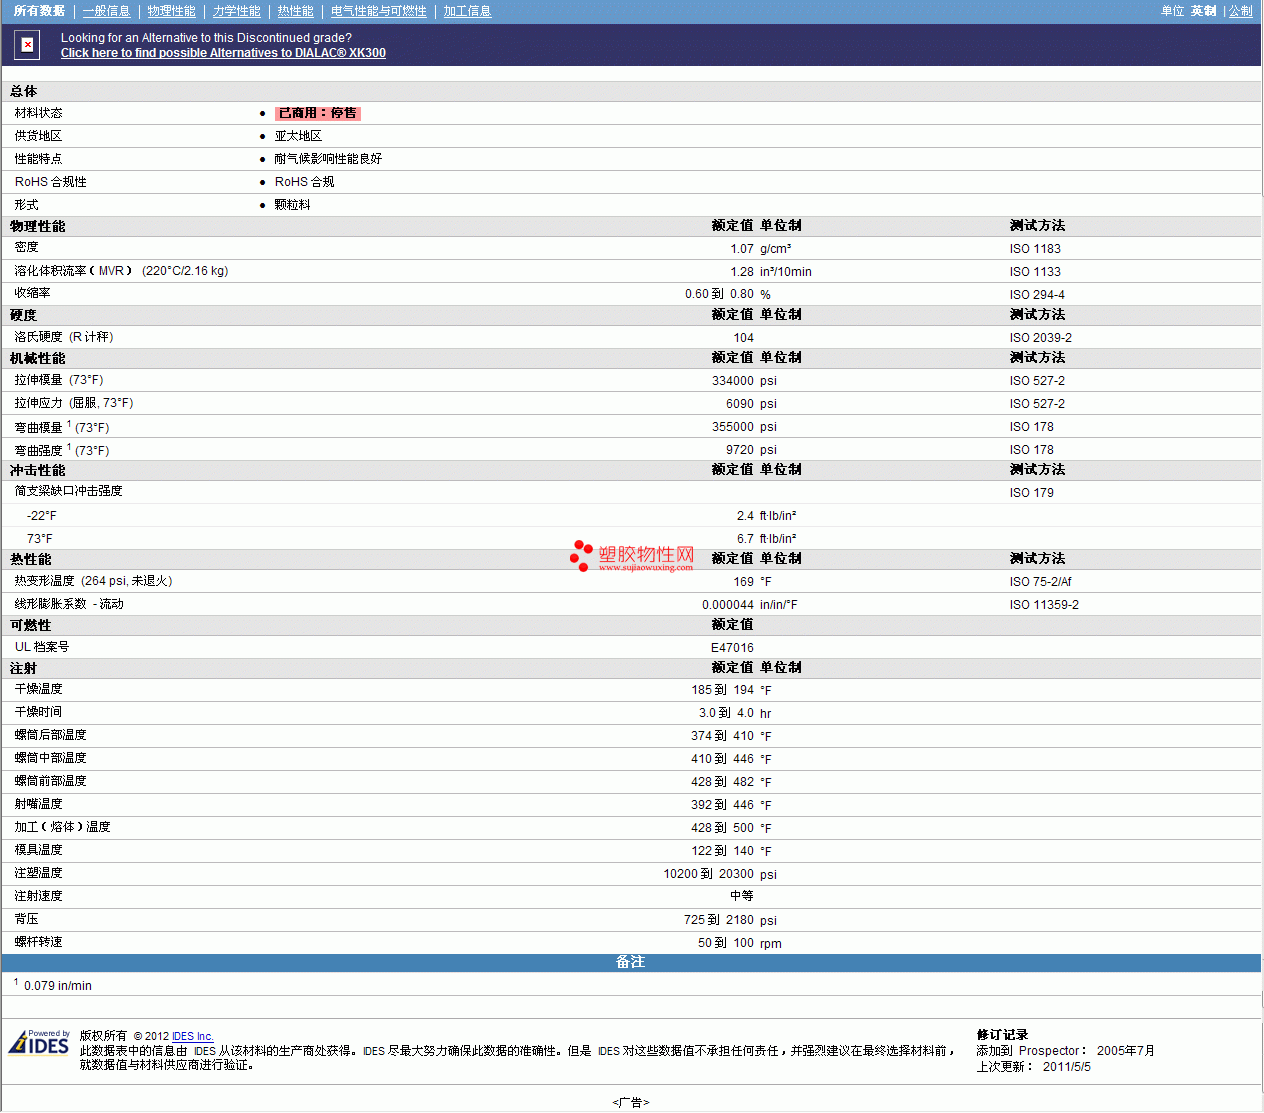Viewport: 1264px width, 1113px height.
Task: Select the 螺筒前部温度 row label
Action: pyautogui.click(x=50, y=781)
